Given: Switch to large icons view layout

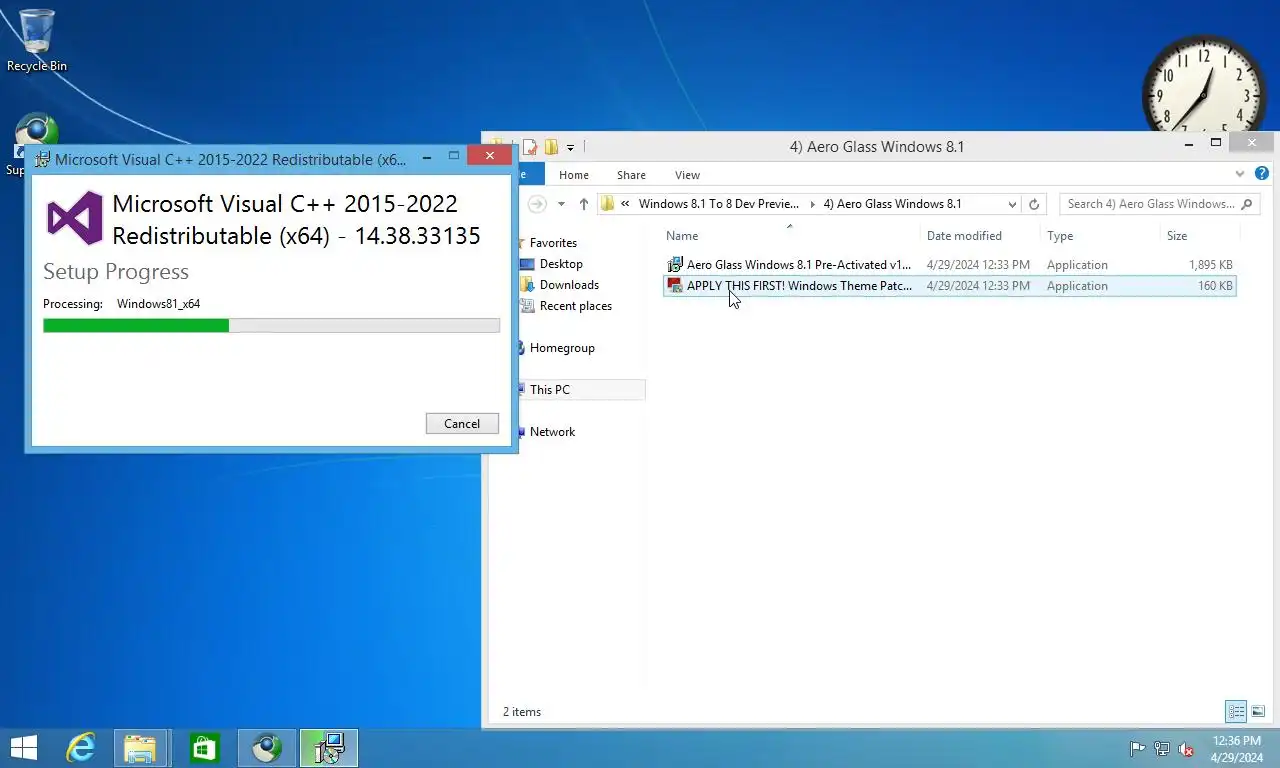Looking at the screenshot, I should coord(1259,712).
